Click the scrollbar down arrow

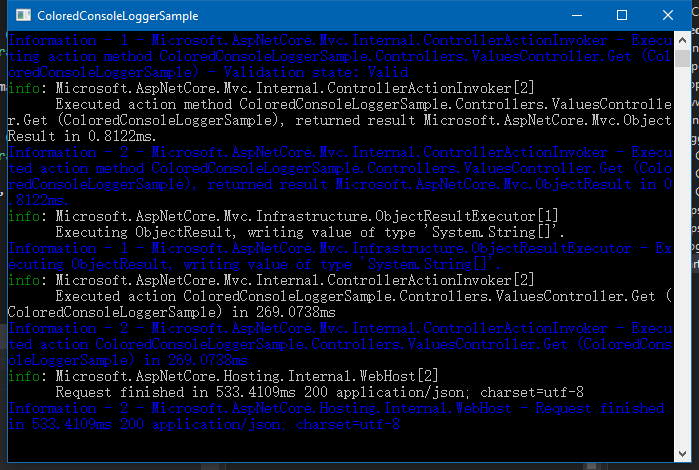click(x=682, y=453)
